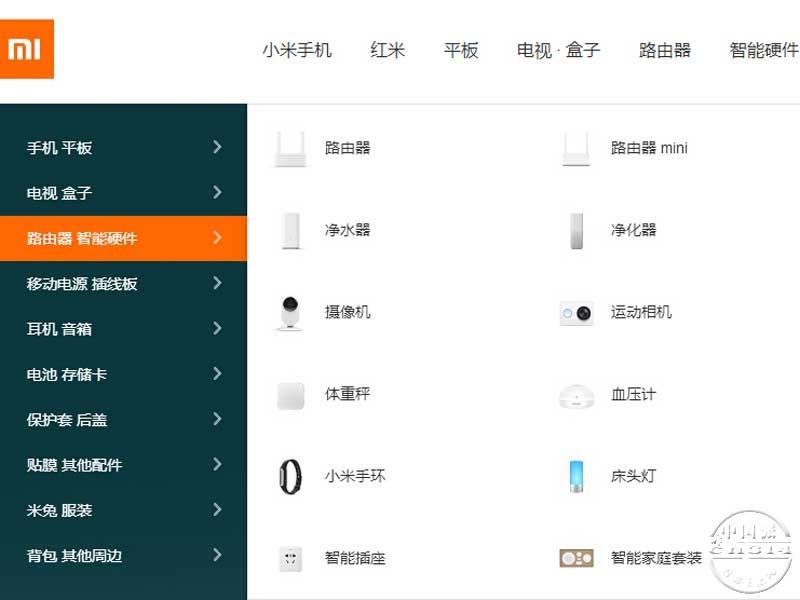Click the 净化器 air purifier thumbnail
This screenshot has width=800, height=600.
point(576,231)
